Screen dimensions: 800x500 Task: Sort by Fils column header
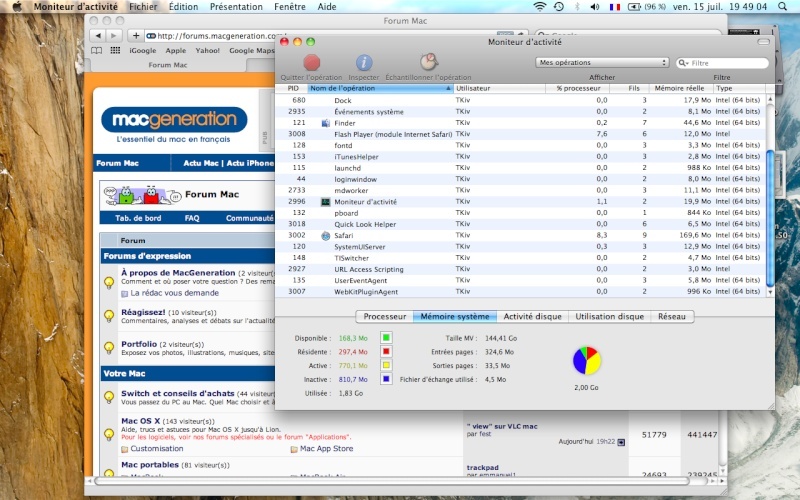630,88
